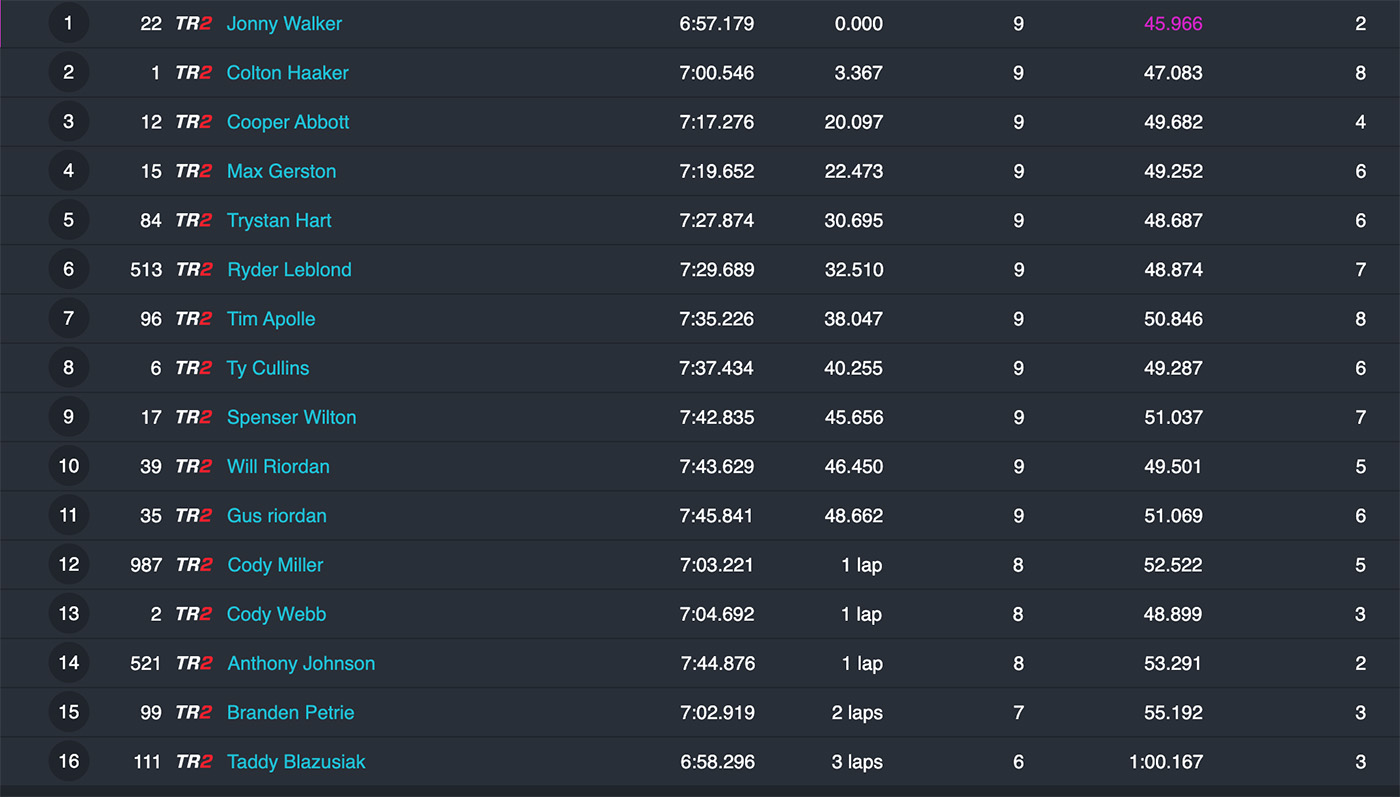
Task: Click the TR2 icon next to Colton Haaker
Action: point(193,73)
